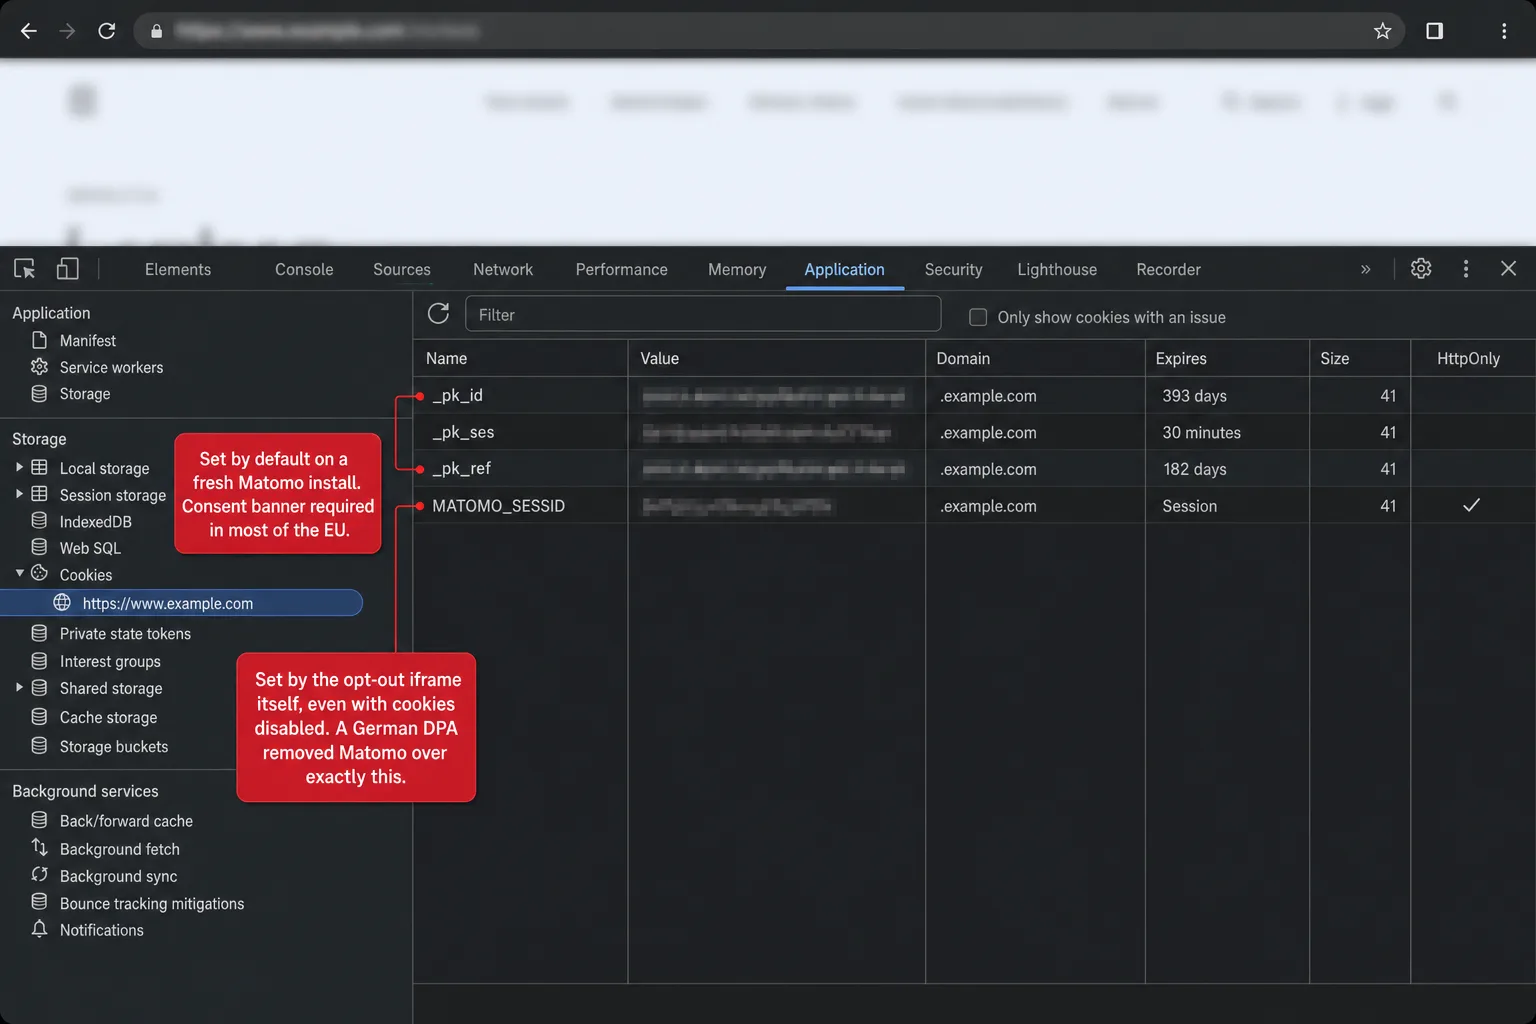Select Interest groups item

pos(110,662)
